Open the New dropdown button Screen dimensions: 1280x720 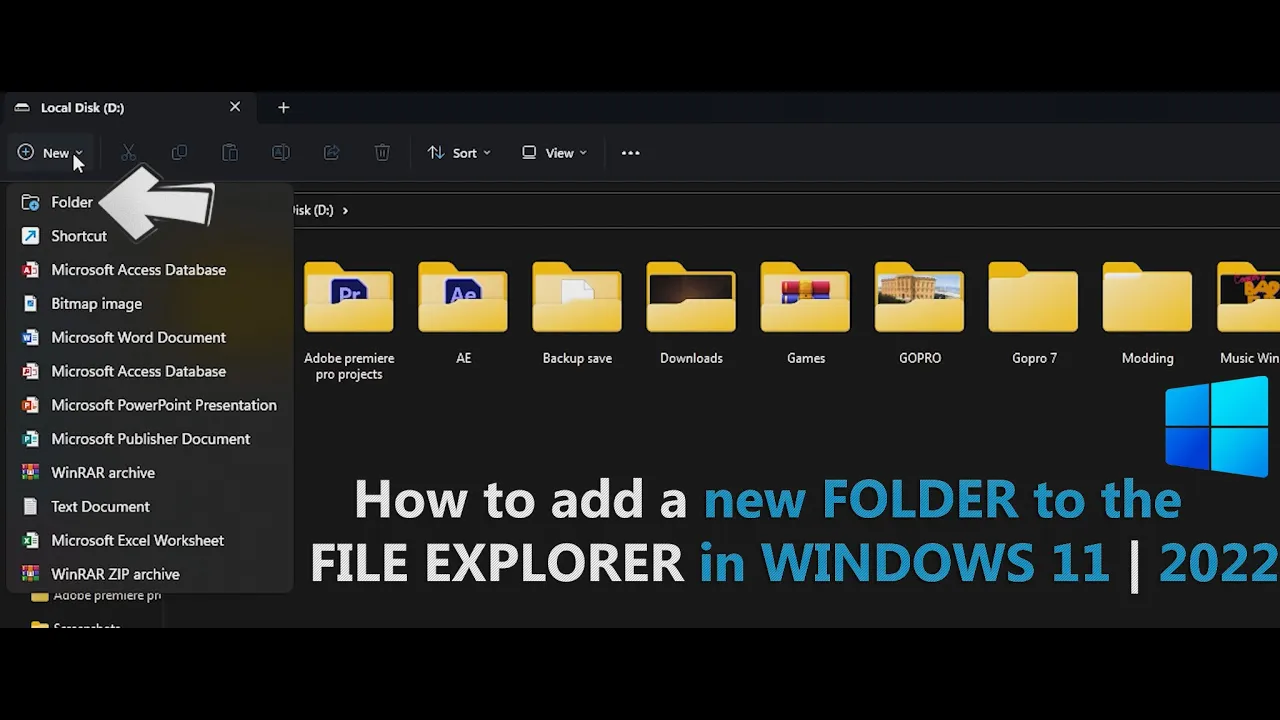pos(50,153)
